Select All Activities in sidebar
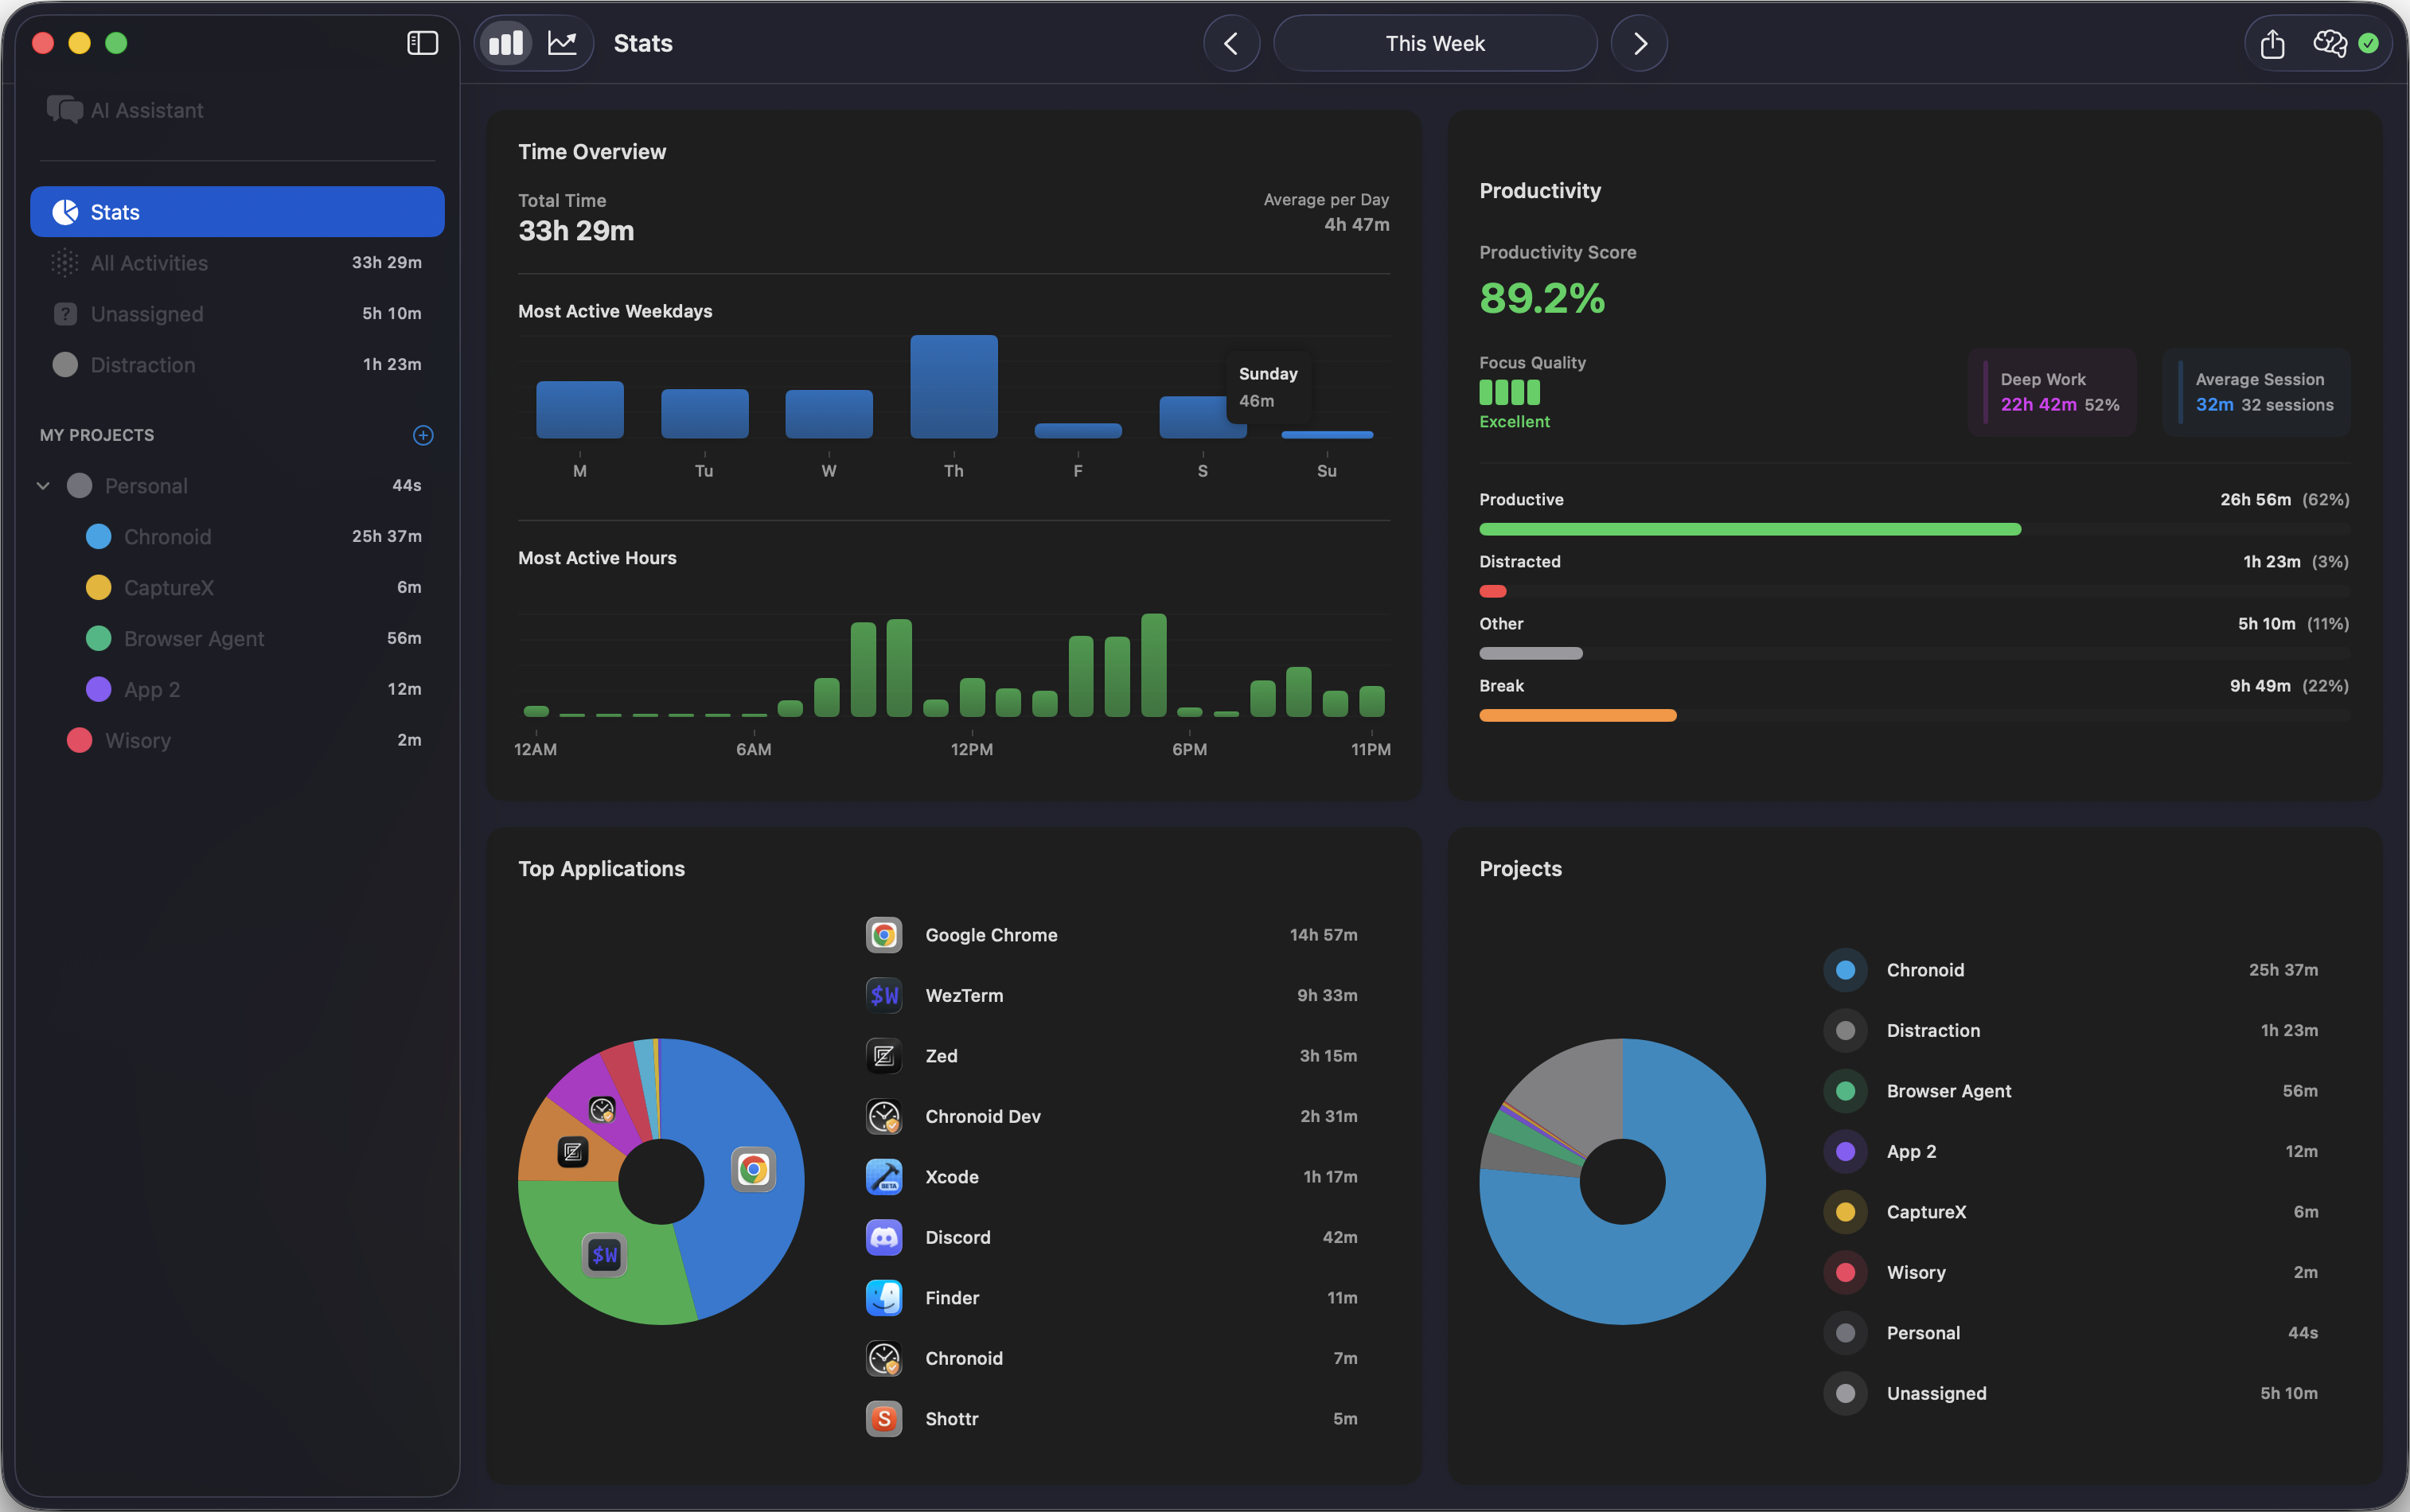The image size is (2410, 1512). (149, 263)
